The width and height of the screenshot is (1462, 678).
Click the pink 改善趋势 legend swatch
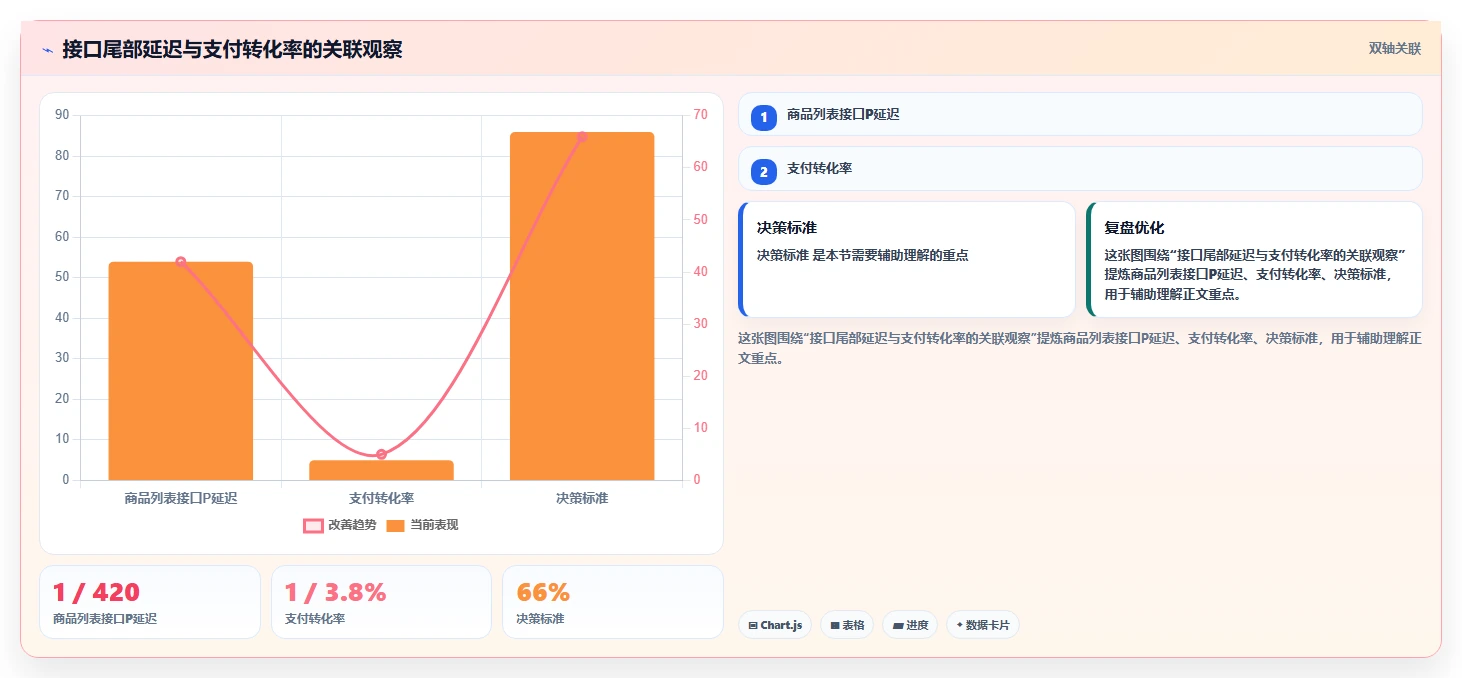click(x=313, y=526)
